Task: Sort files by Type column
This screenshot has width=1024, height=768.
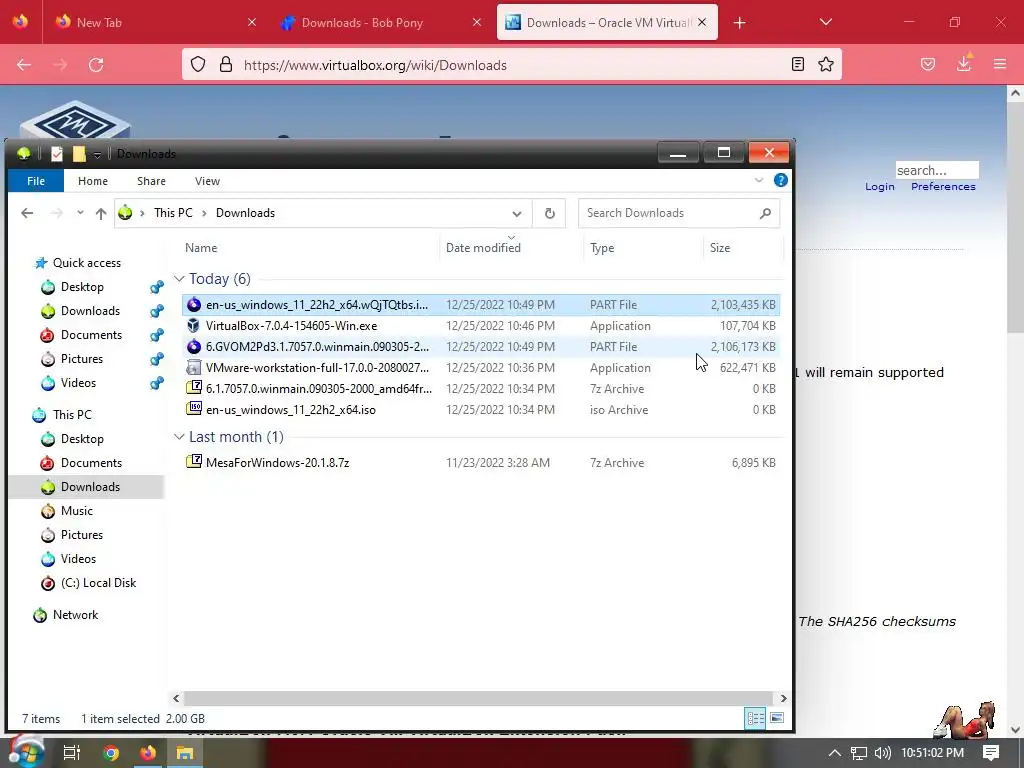Action: (x=602, y=248)
